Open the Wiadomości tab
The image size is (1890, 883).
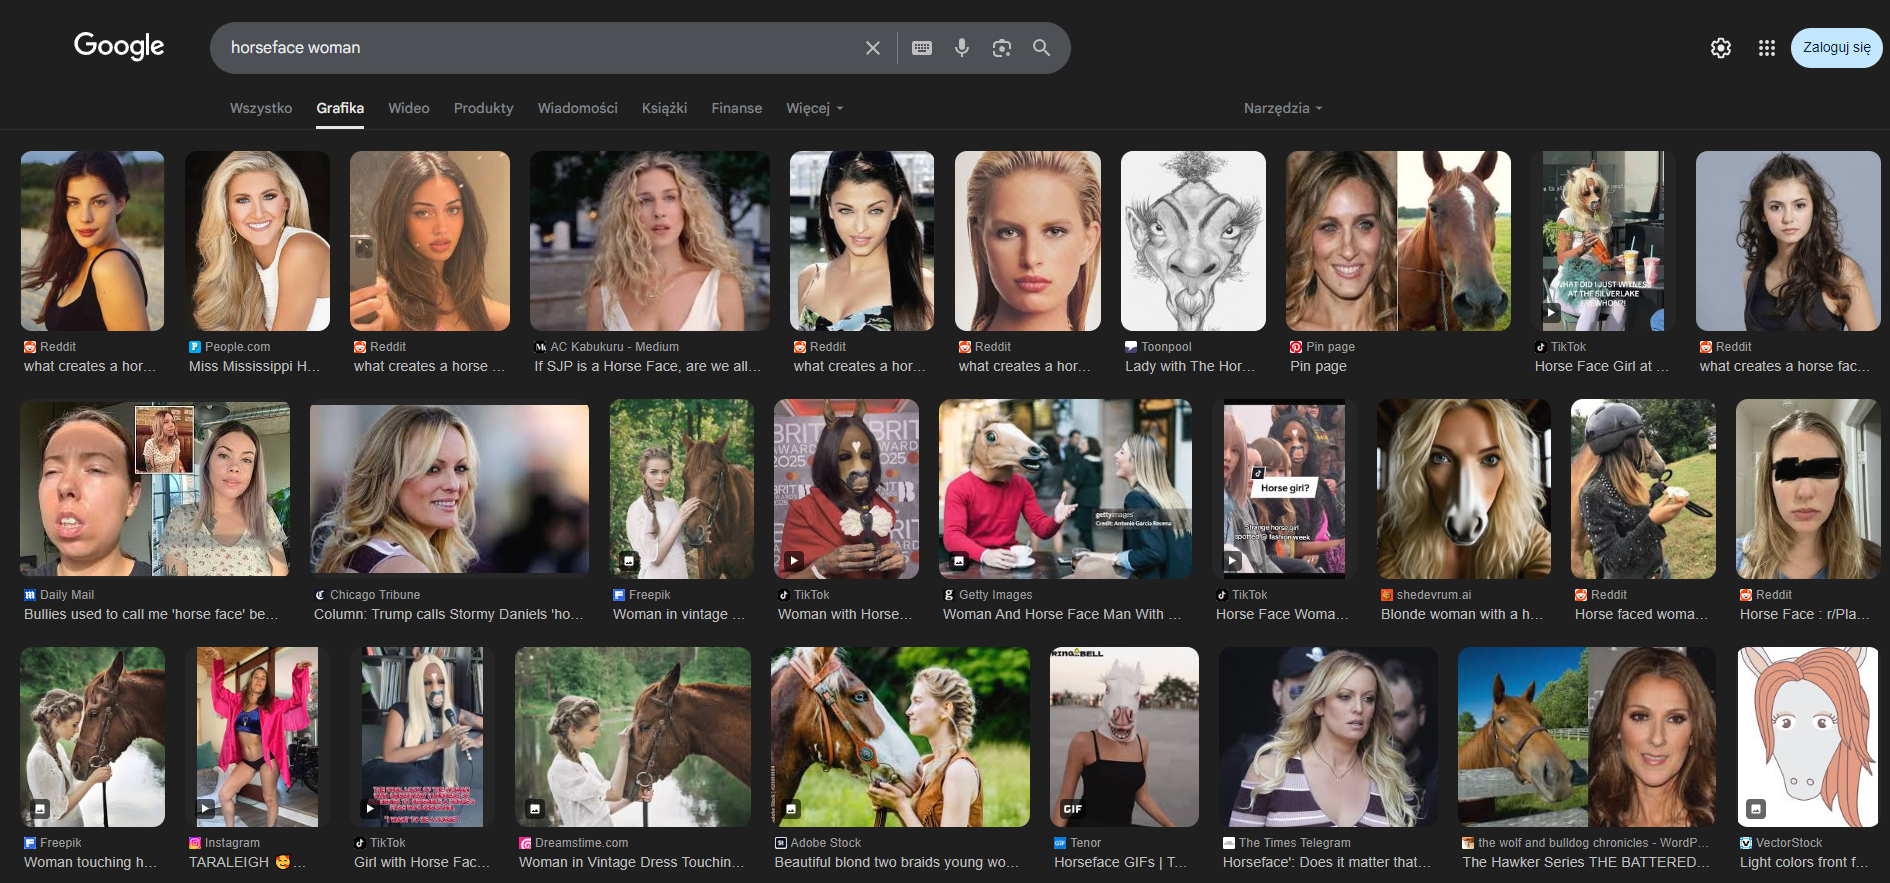click(x=578, y=108)
